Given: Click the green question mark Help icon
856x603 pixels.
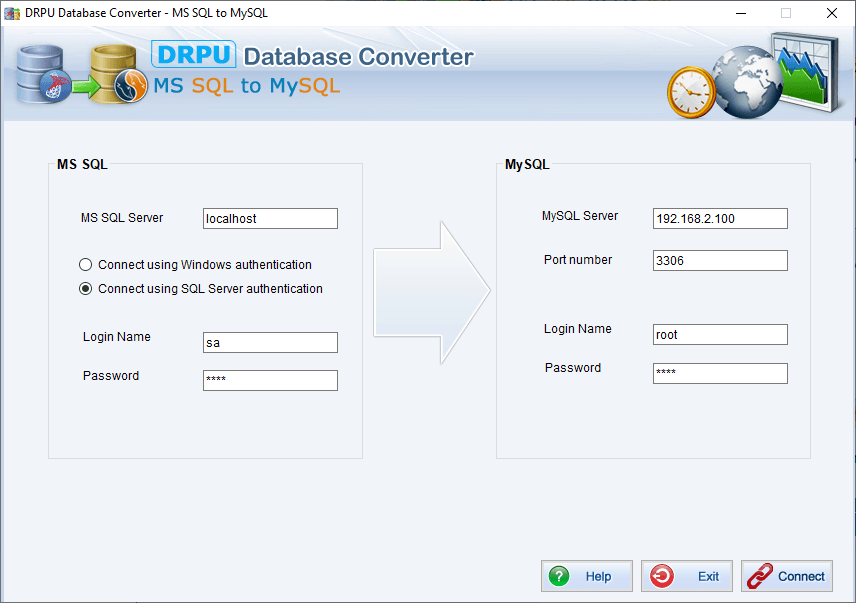Looking at the screenshot, I should pos(559,576).
